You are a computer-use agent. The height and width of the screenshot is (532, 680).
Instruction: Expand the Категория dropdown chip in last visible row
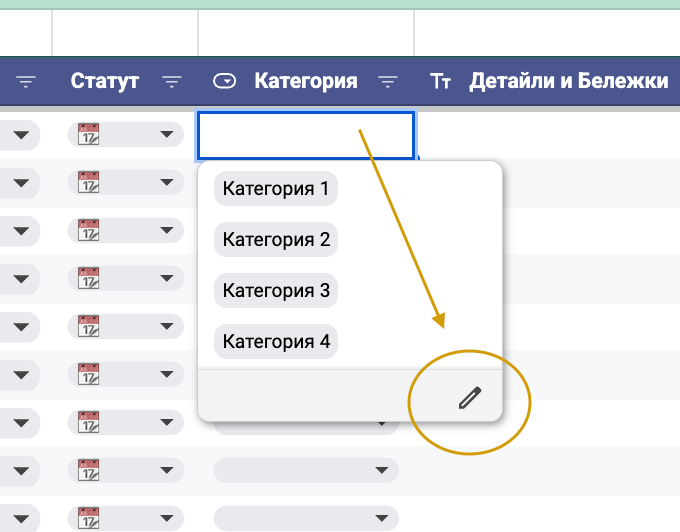point(379,517)
